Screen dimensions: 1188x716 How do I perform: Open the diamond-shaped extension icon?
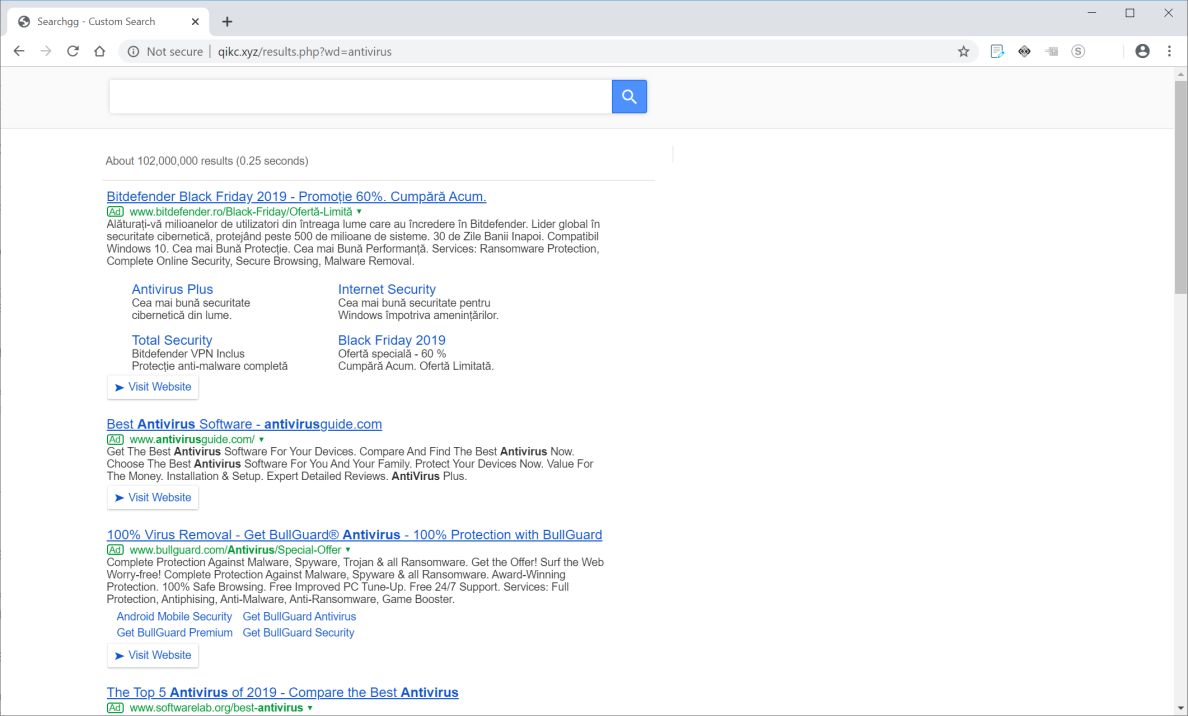click(1024, 52)
